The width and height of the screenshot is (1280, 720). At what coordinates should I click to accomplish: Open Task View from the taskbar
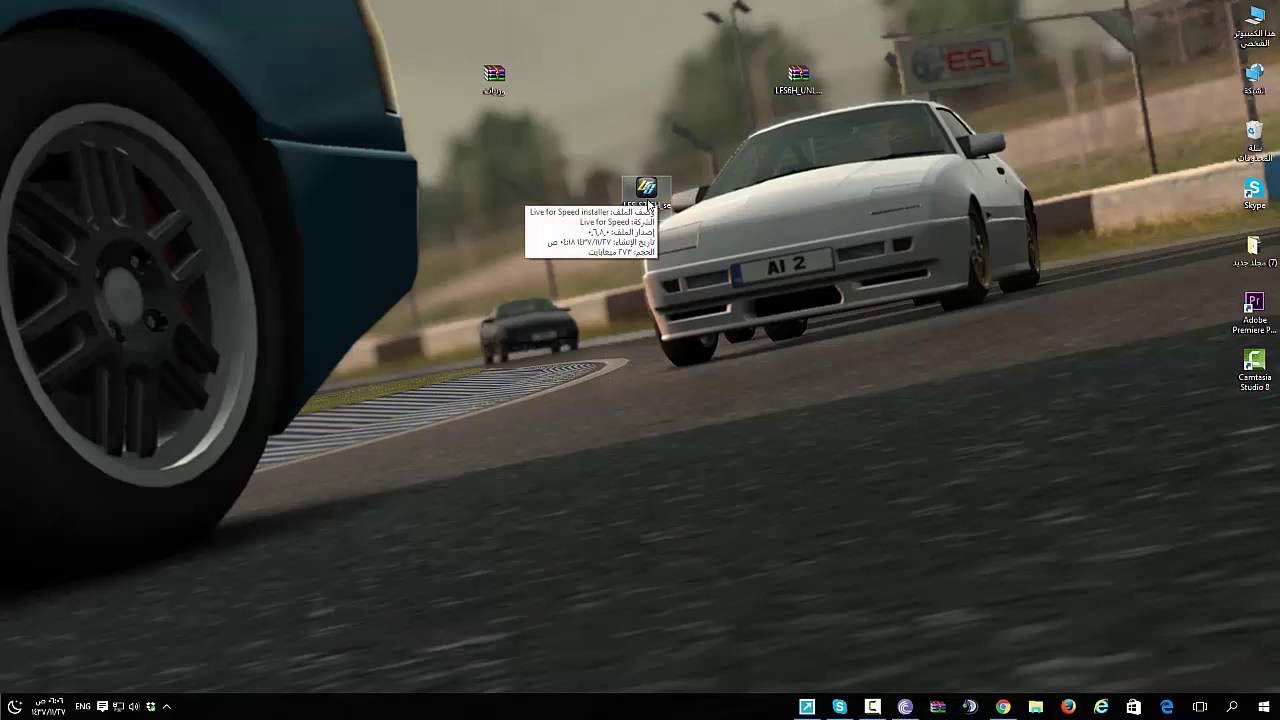click(1200, 707)
